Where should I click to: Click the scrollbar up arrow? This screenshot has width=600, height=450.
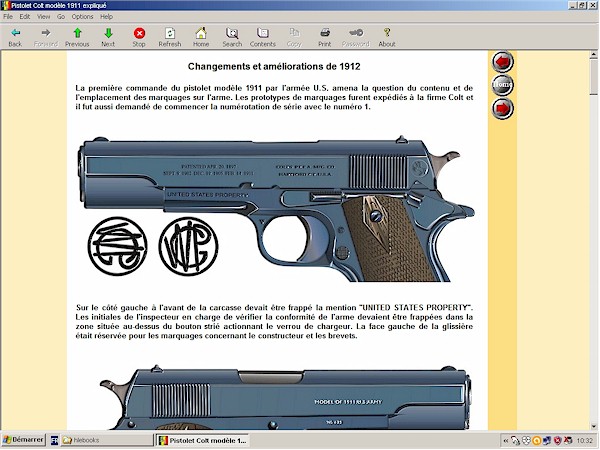tap(593, 55)
